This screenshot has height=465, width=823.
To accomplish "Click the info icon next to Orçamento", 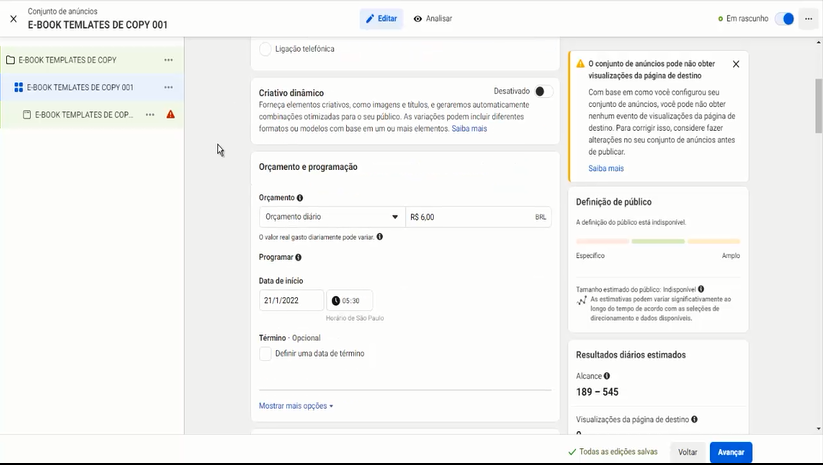I will (300, 198).
